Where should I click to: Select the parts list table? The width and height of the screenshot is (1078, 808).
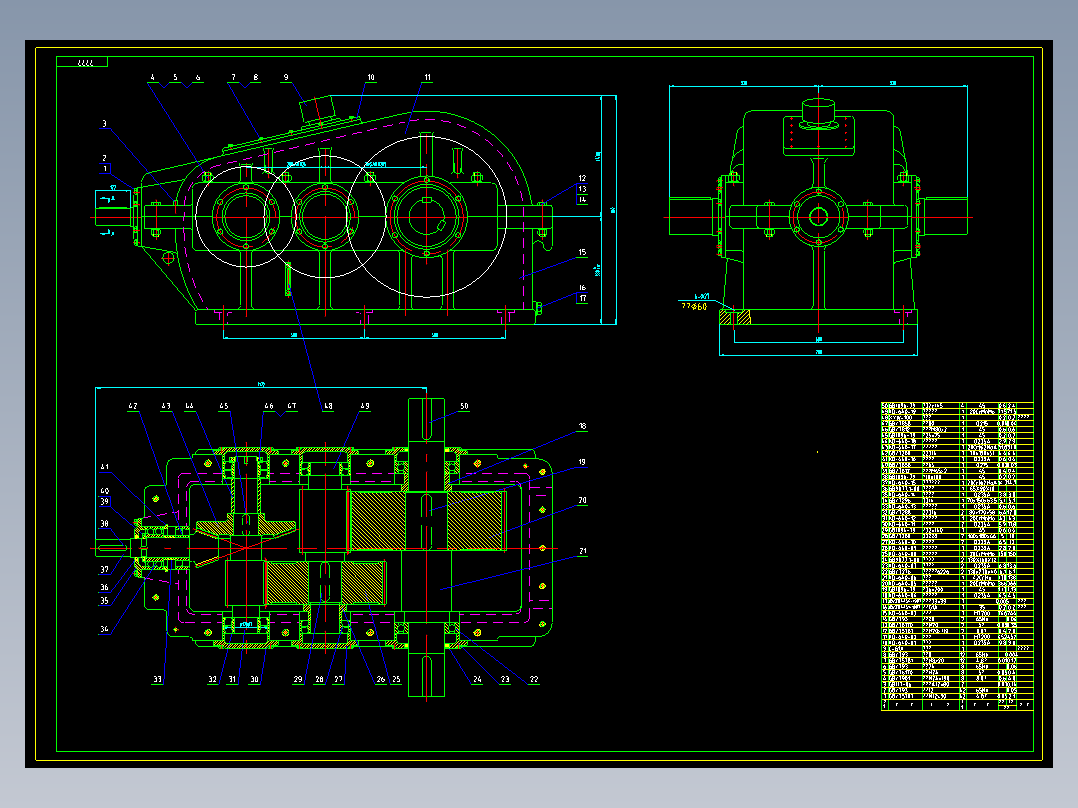click(957, 556)
